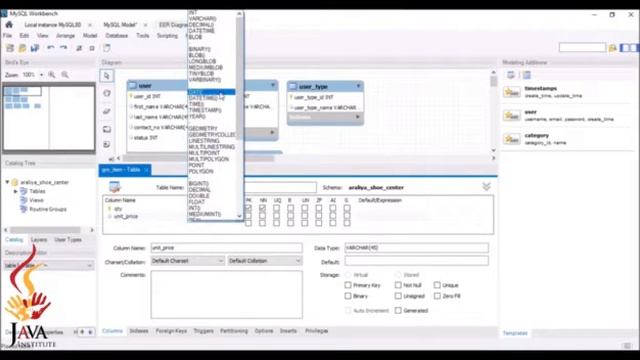This screenshot has width=640, height=360.
Task: Open the Database menu
Action: coord(117,36)
